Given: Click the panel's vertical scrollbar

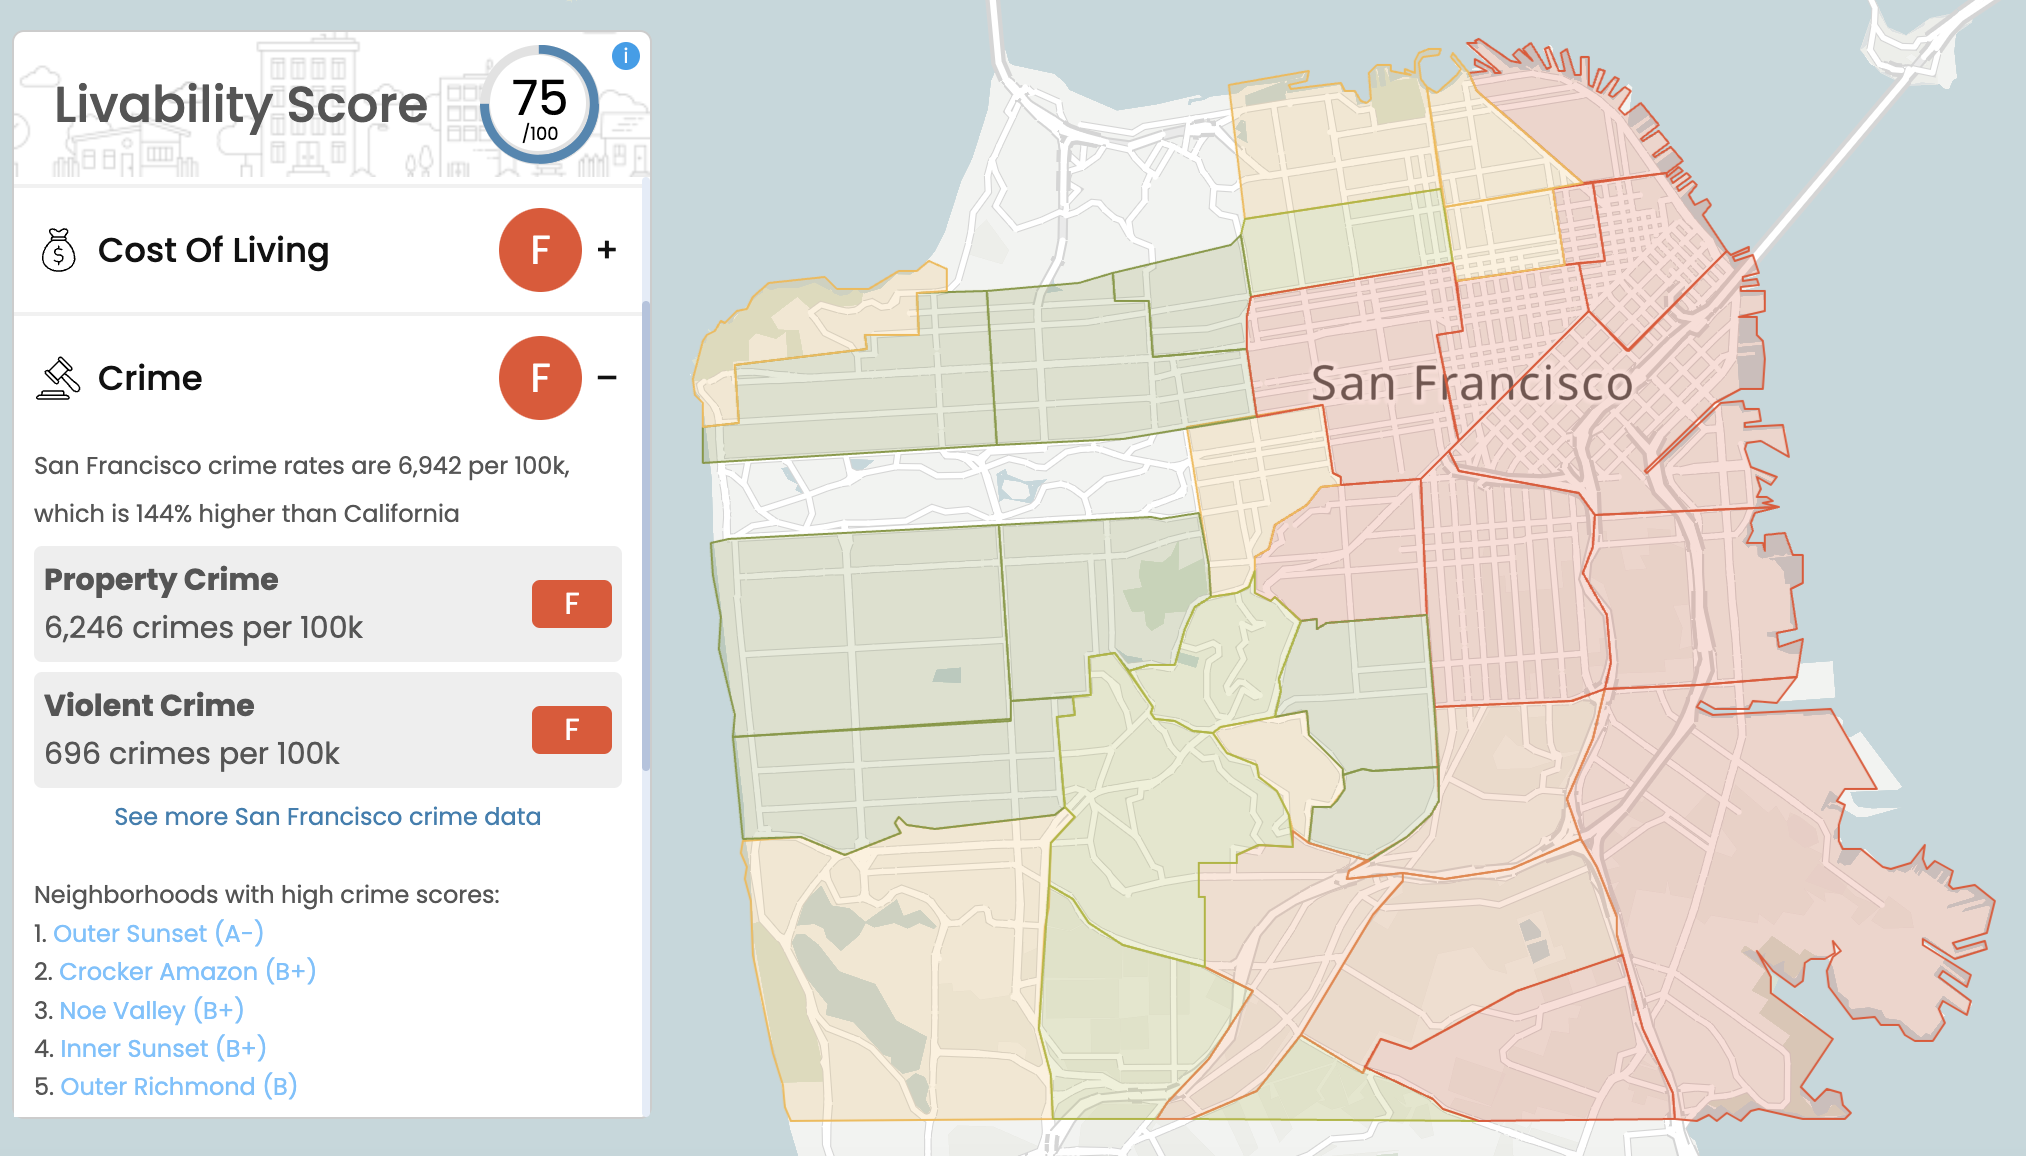Looking at the screenshot, I should 646,535.
